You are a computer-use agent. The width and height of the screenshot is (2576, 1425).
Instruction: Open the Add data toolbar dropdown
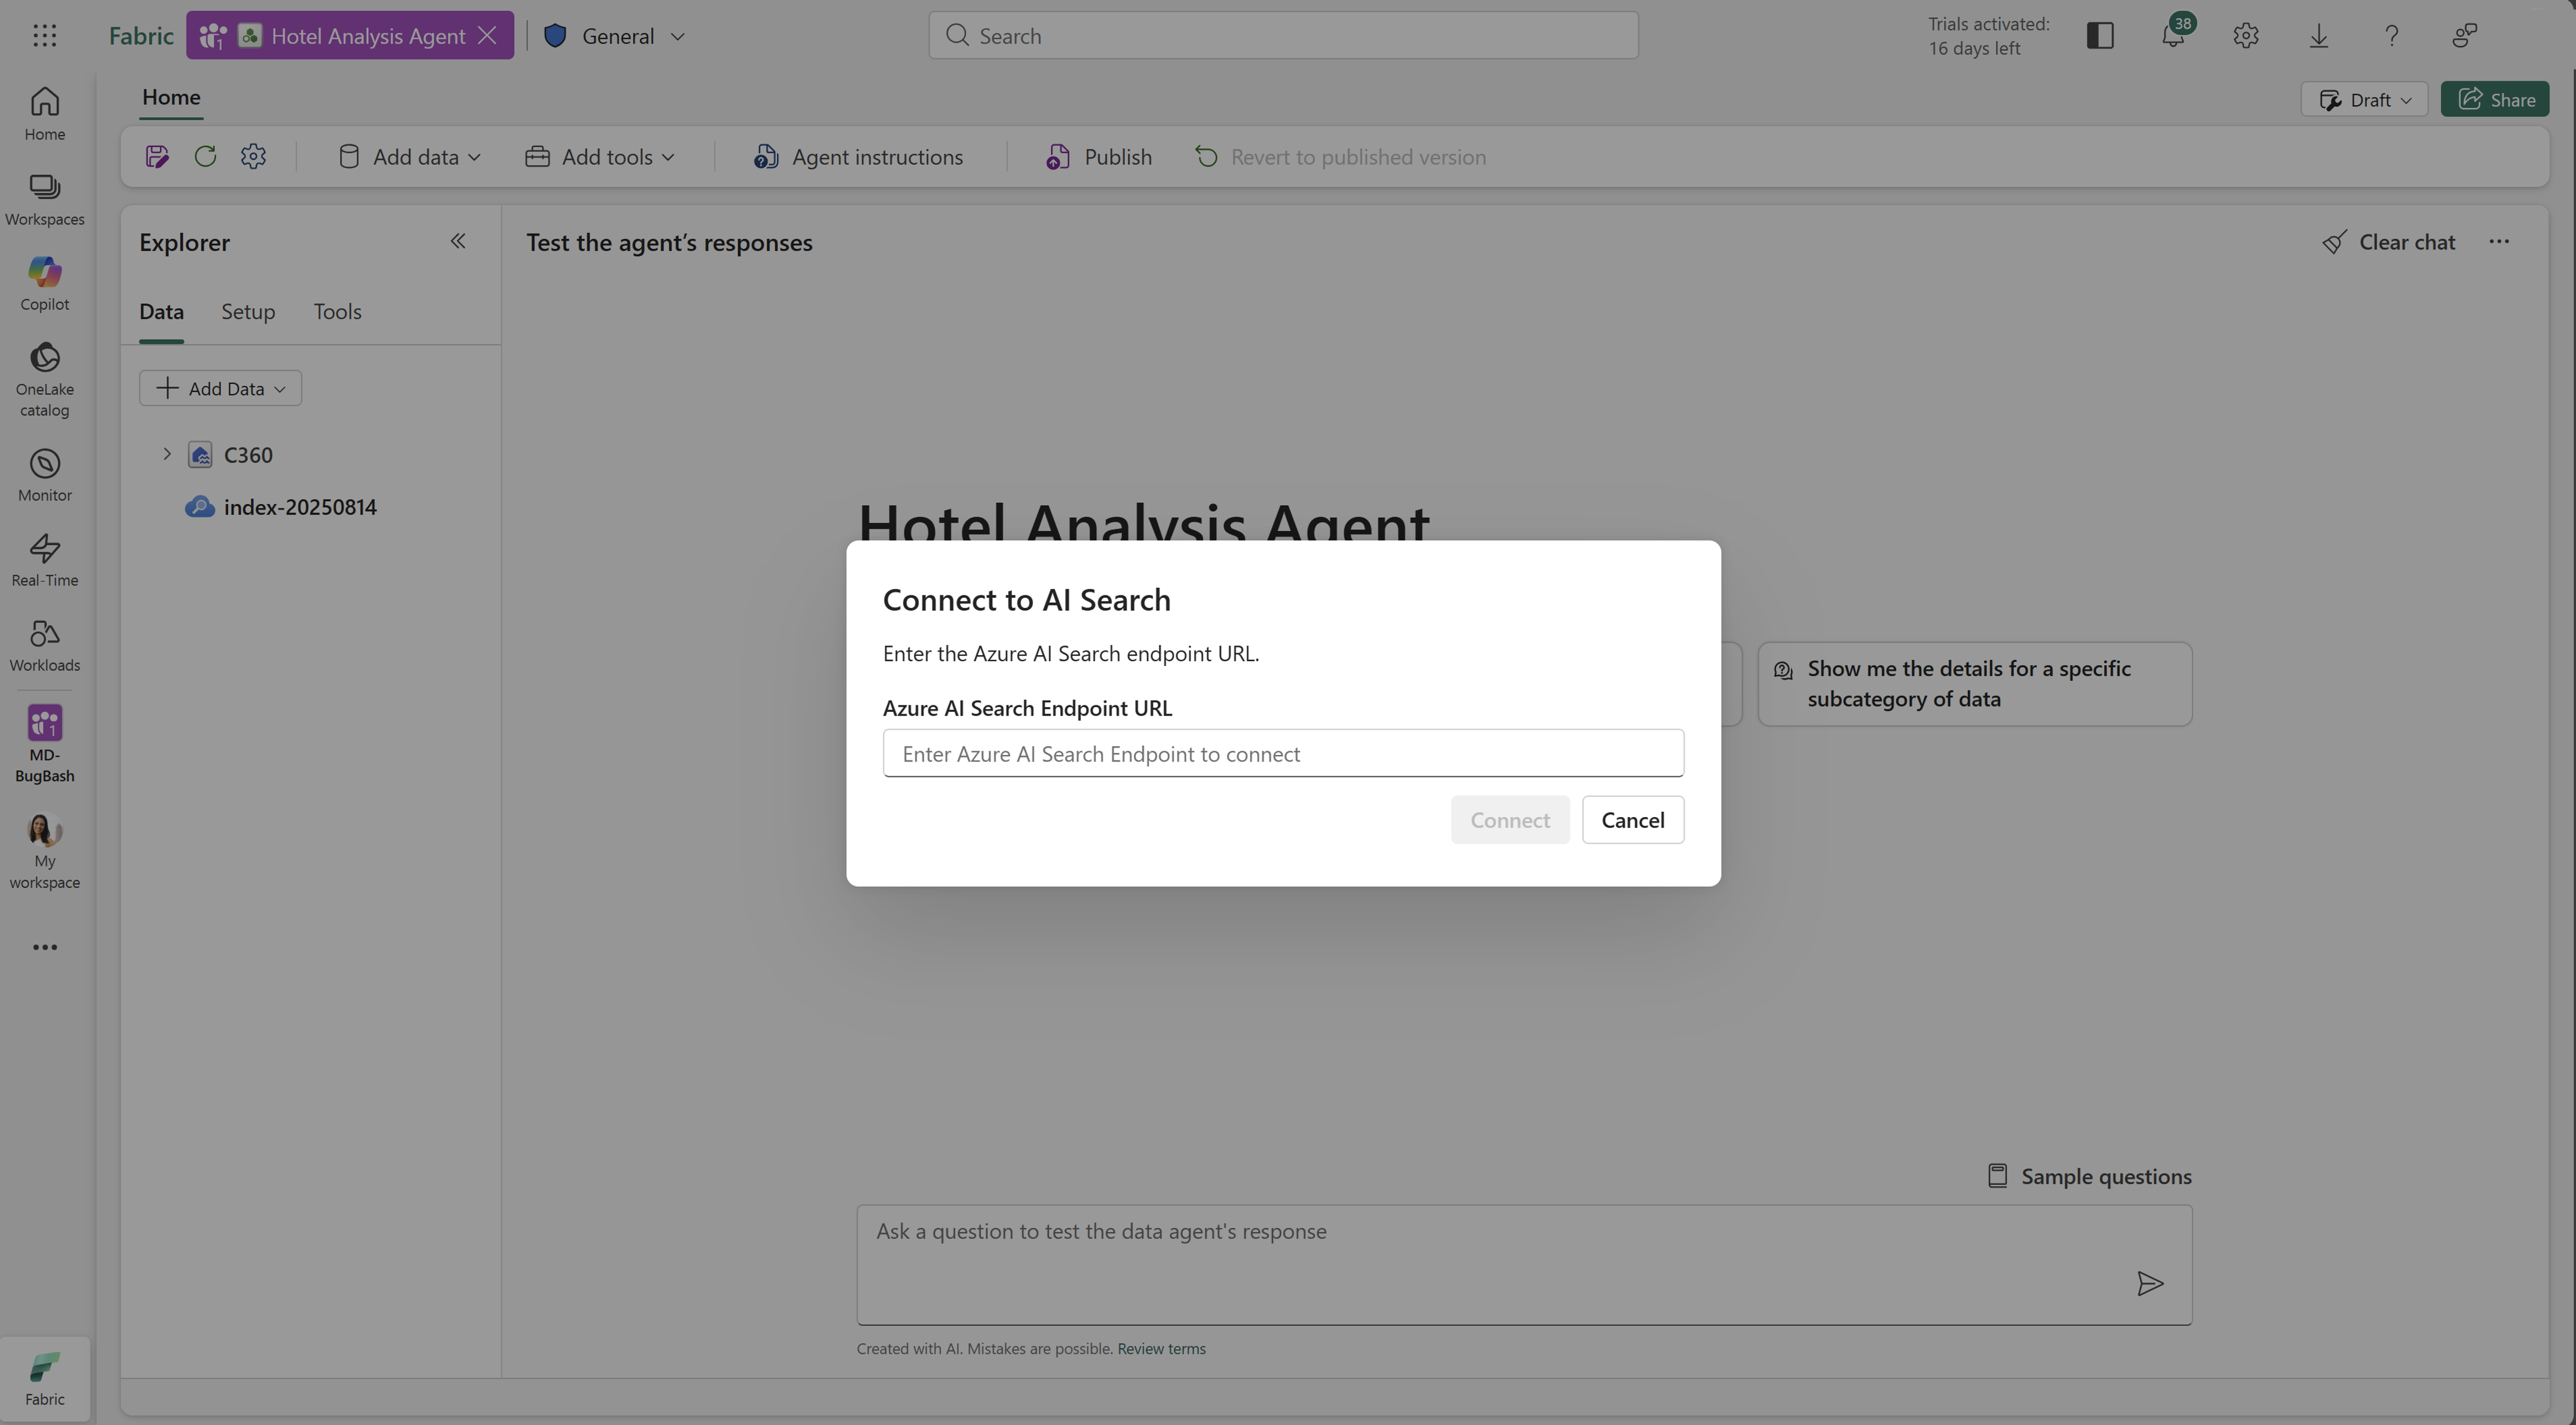410,157
